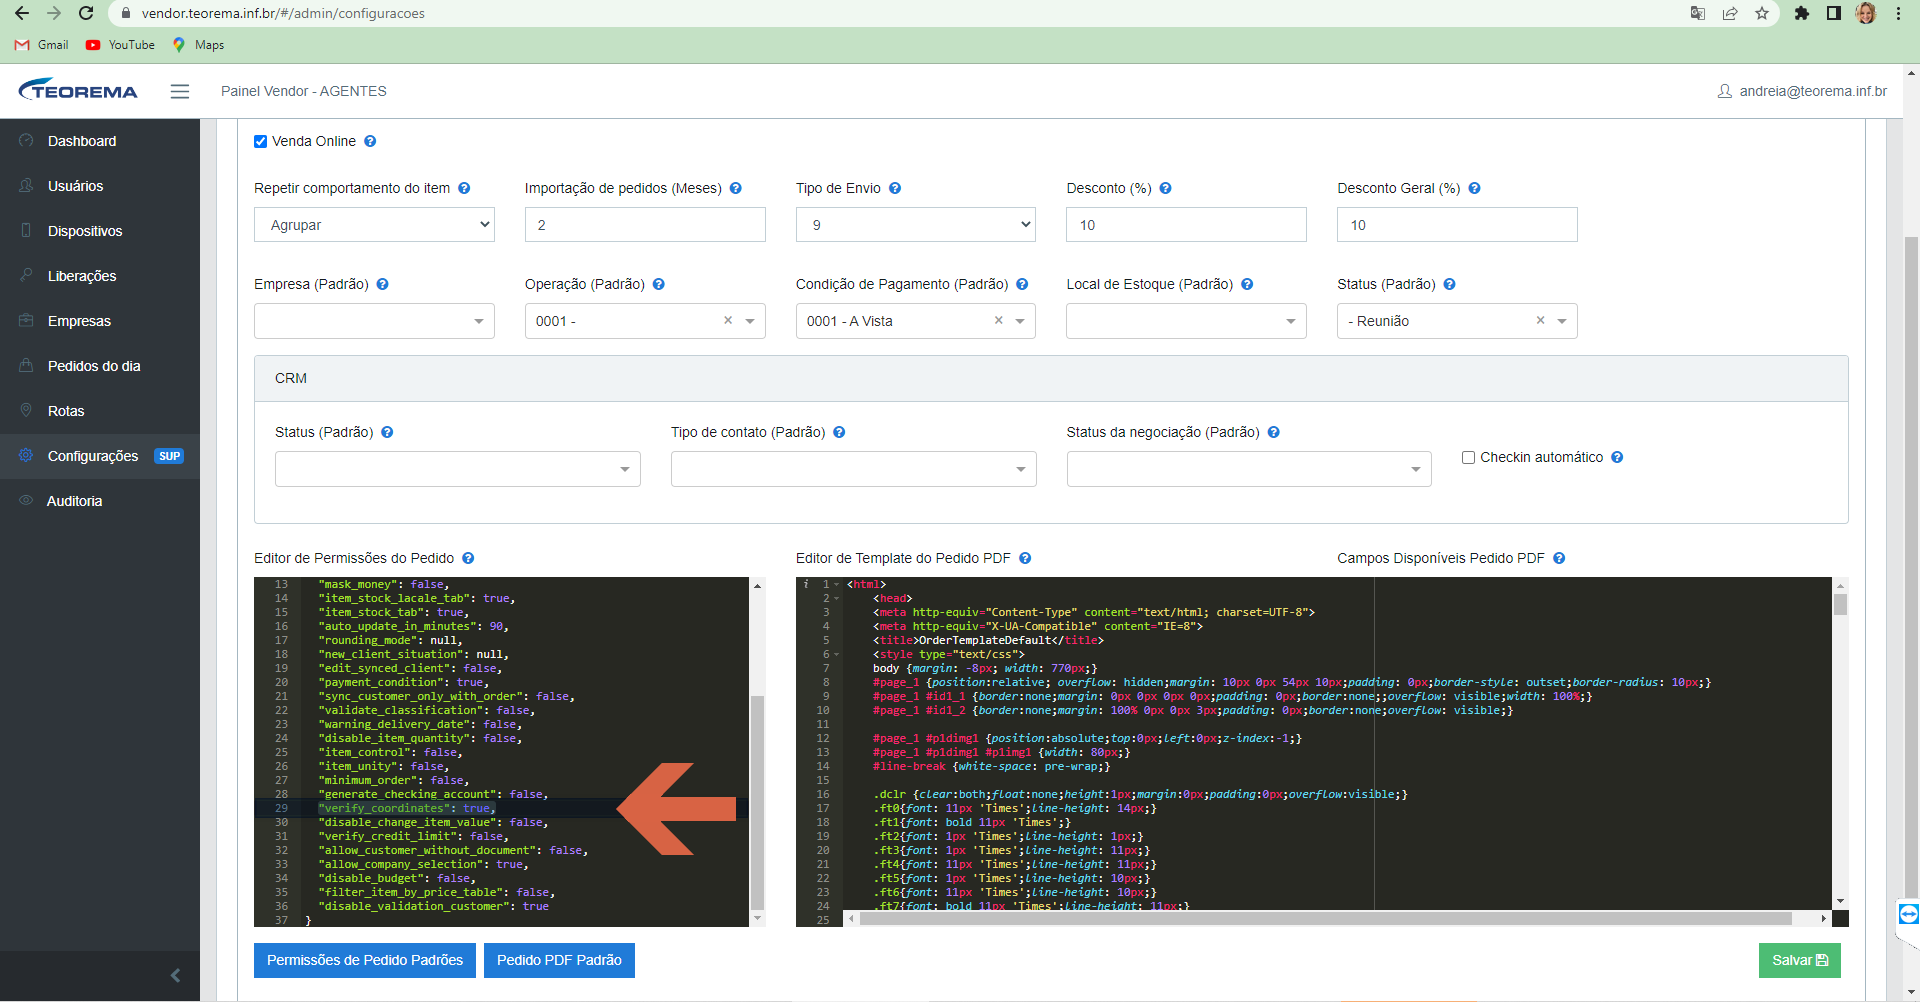Click help icon beside Editor de Permissões do Pedido
Viewport: 1920px width, 1002px height.
pyautogui.click(x=468, y=558)
